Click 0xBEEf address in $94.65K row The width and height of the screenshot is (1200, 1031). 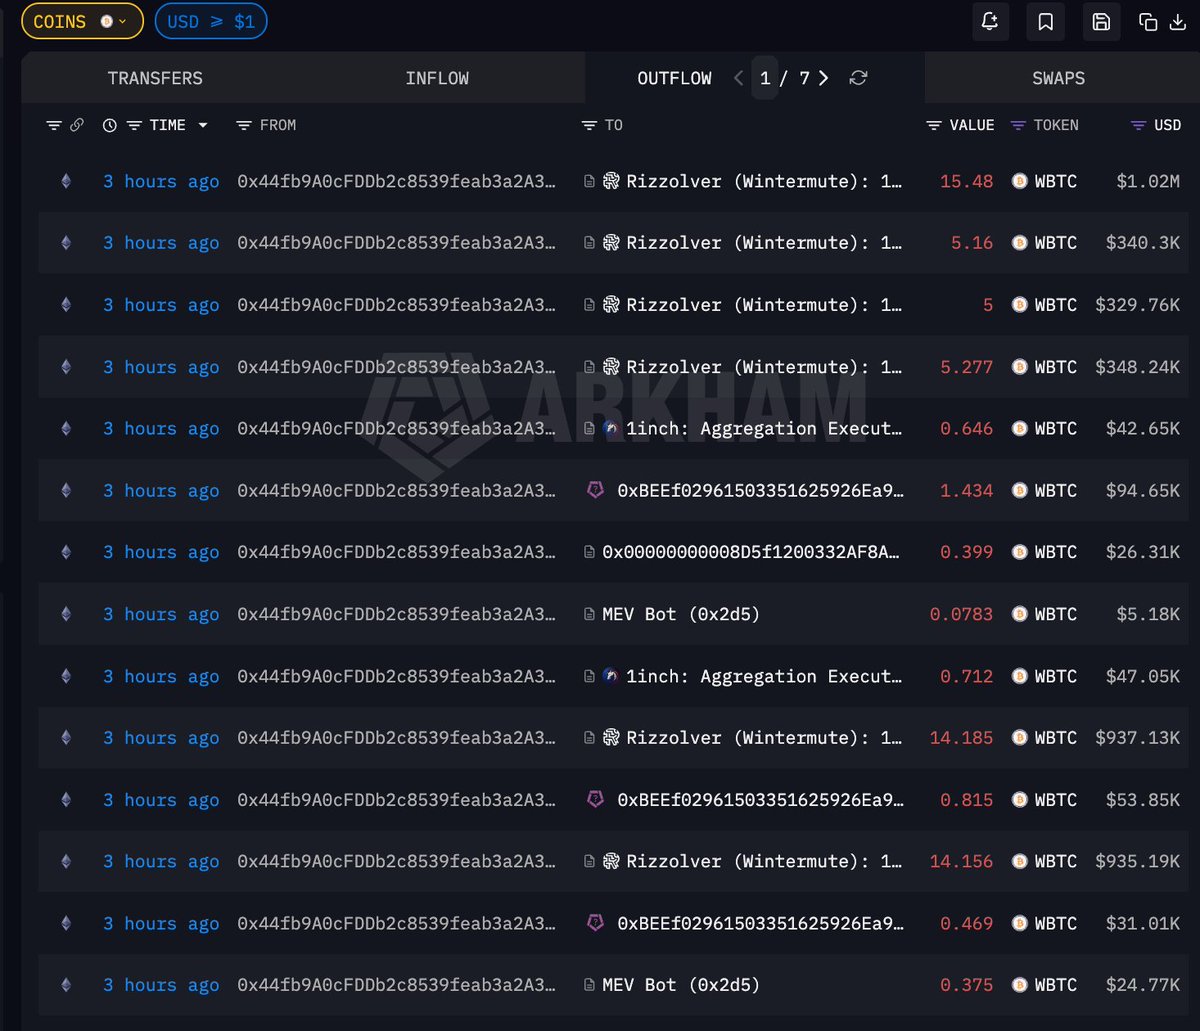coord(760,491)
